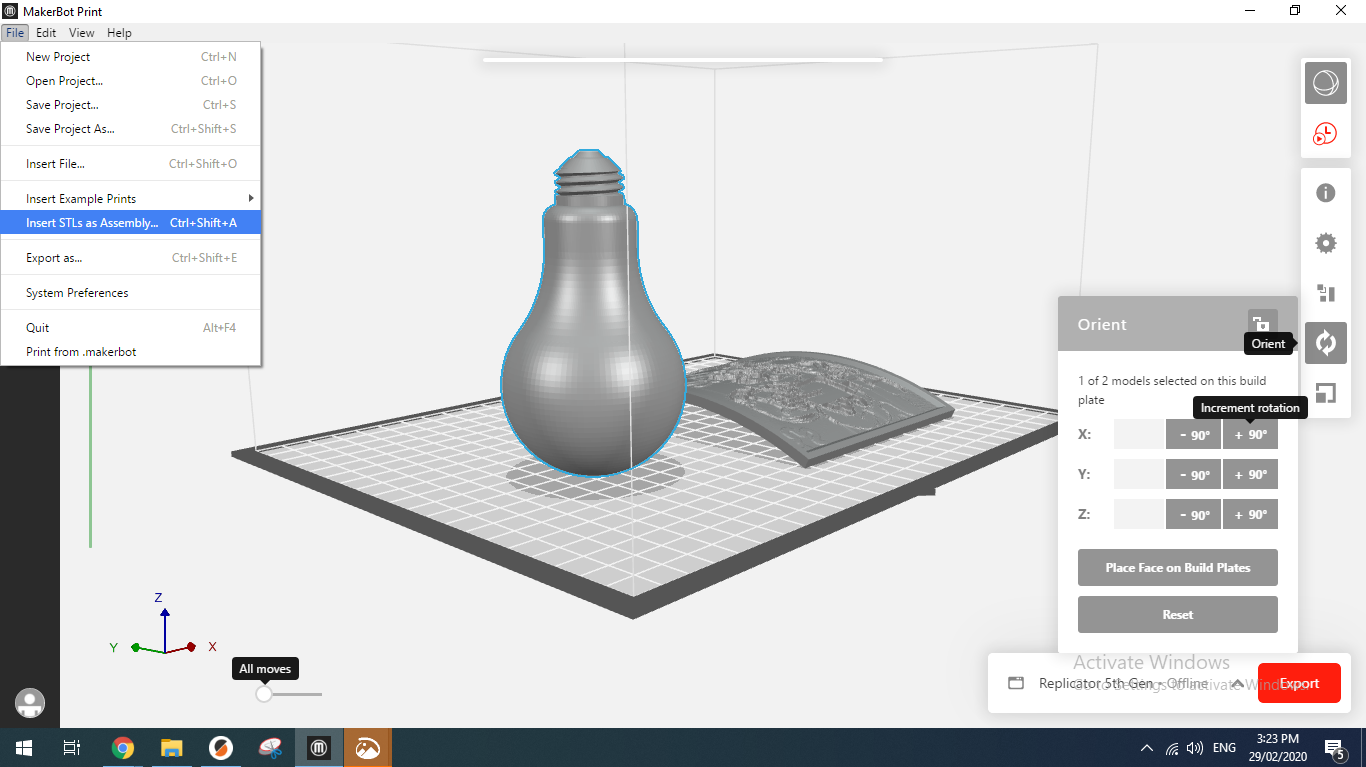Screen dimensions: 1366x767
Task: Choose Insert File... from the menu
Action: pos(131,164)
